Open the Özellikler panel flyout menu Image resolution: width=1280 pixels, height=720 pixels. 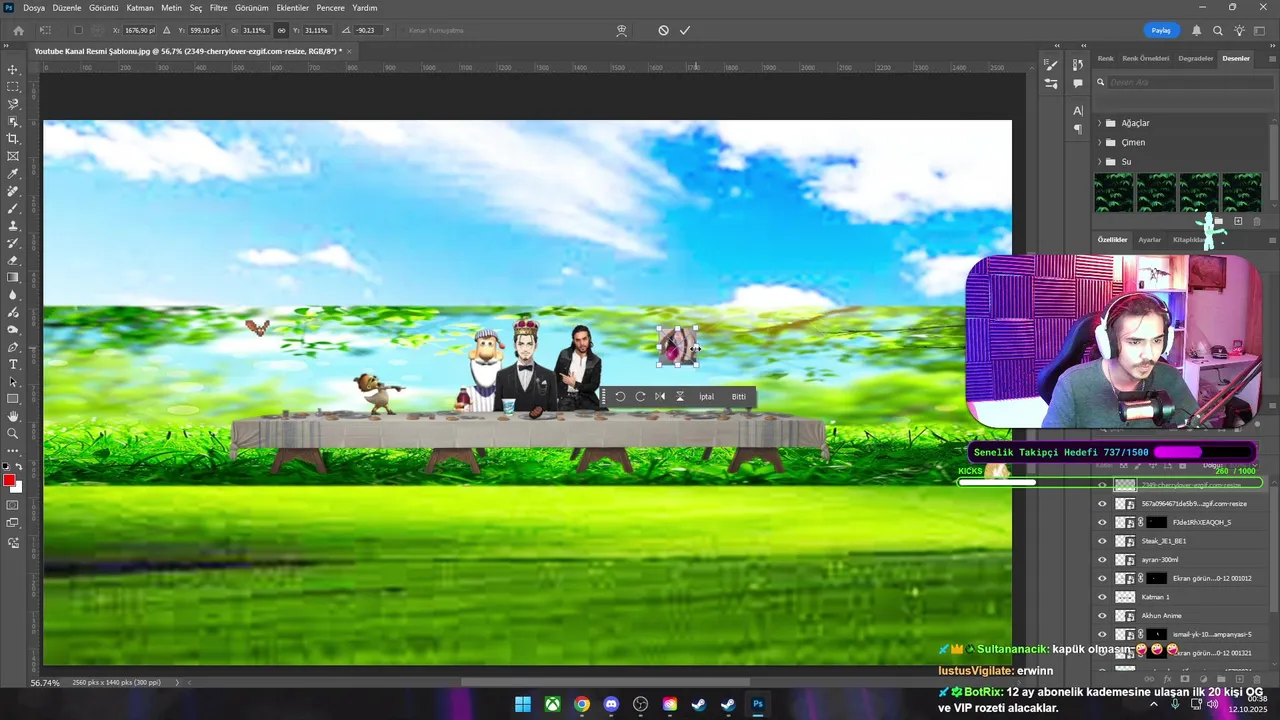(1271, 240)
